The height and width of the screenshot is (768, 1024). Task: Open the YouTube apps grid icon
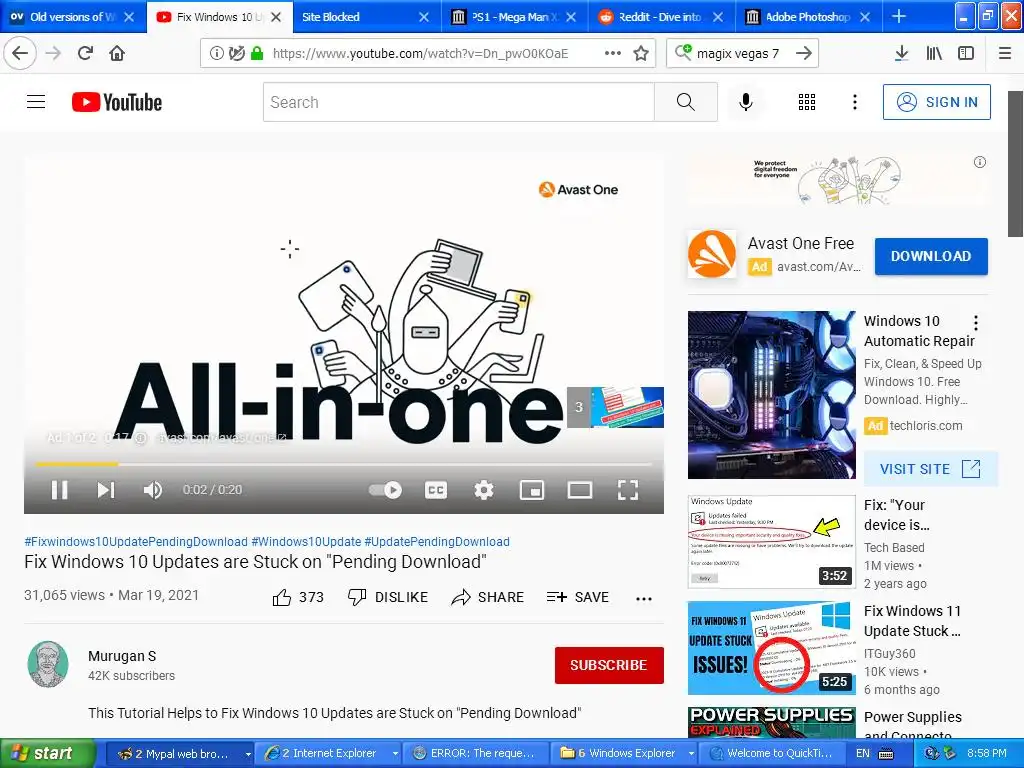807,102
